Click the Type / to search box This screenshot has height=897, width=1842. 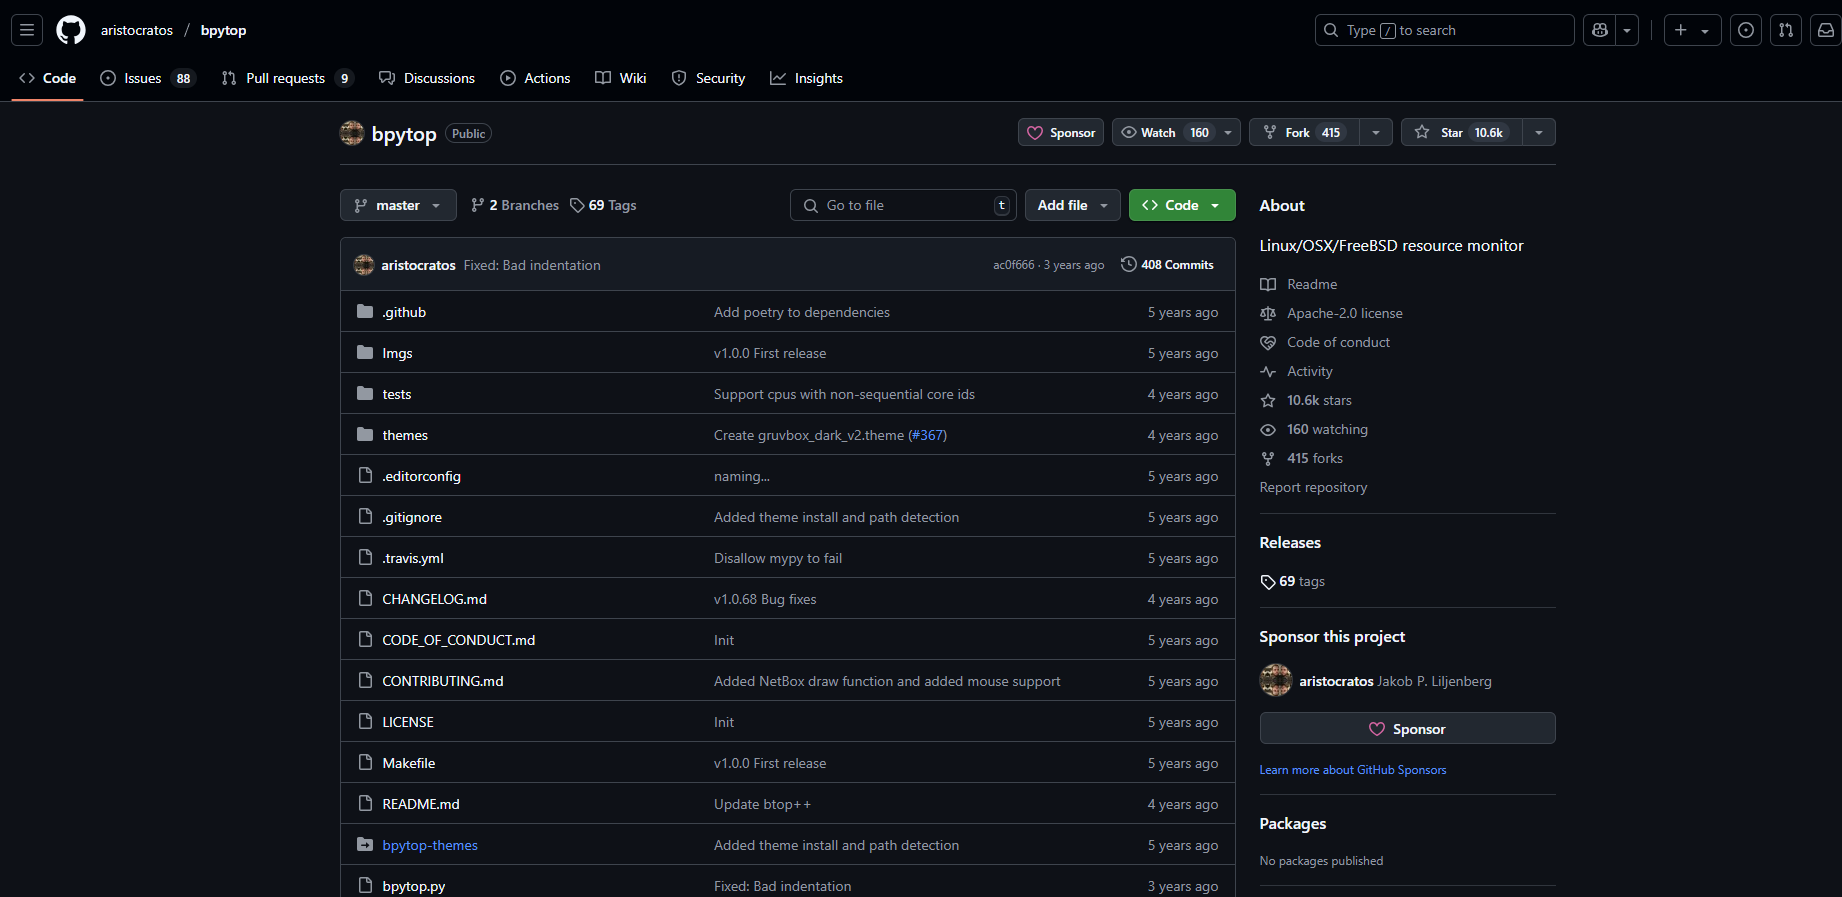1444,30
